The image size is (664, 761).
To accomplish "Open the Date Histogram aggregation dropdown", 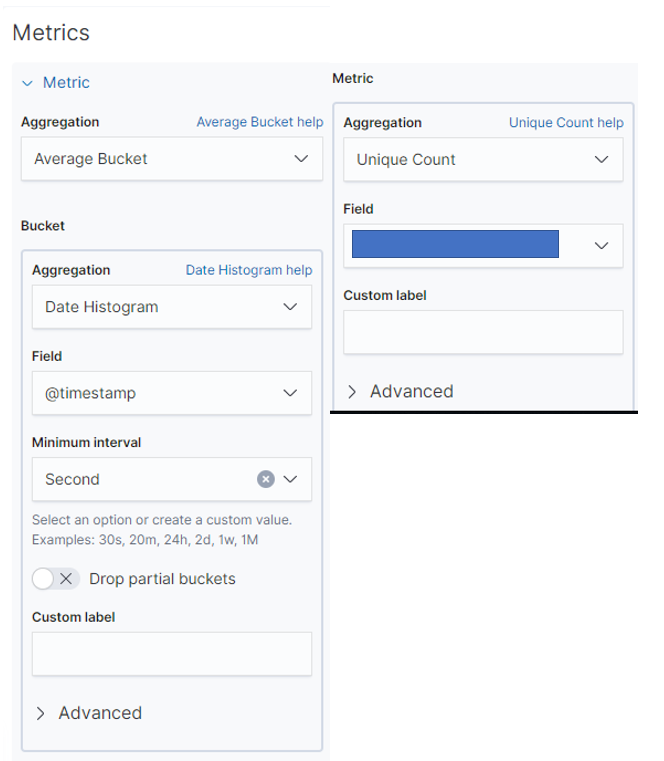I will pyautogui.click(x=171, y=307).
